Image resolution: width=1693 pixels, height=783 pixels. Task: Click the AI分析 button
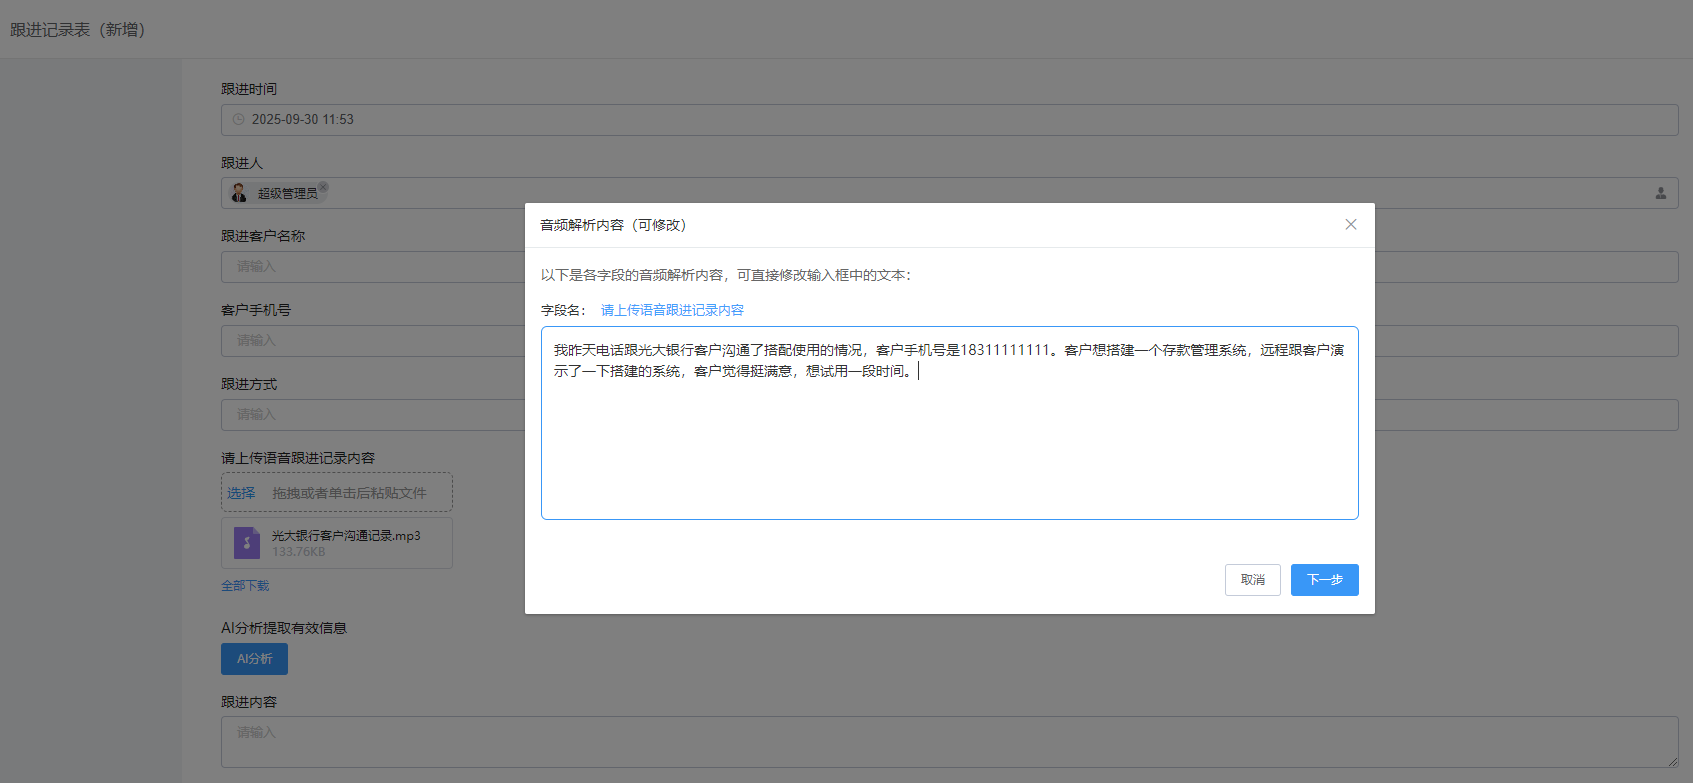[x=254, y=659]
